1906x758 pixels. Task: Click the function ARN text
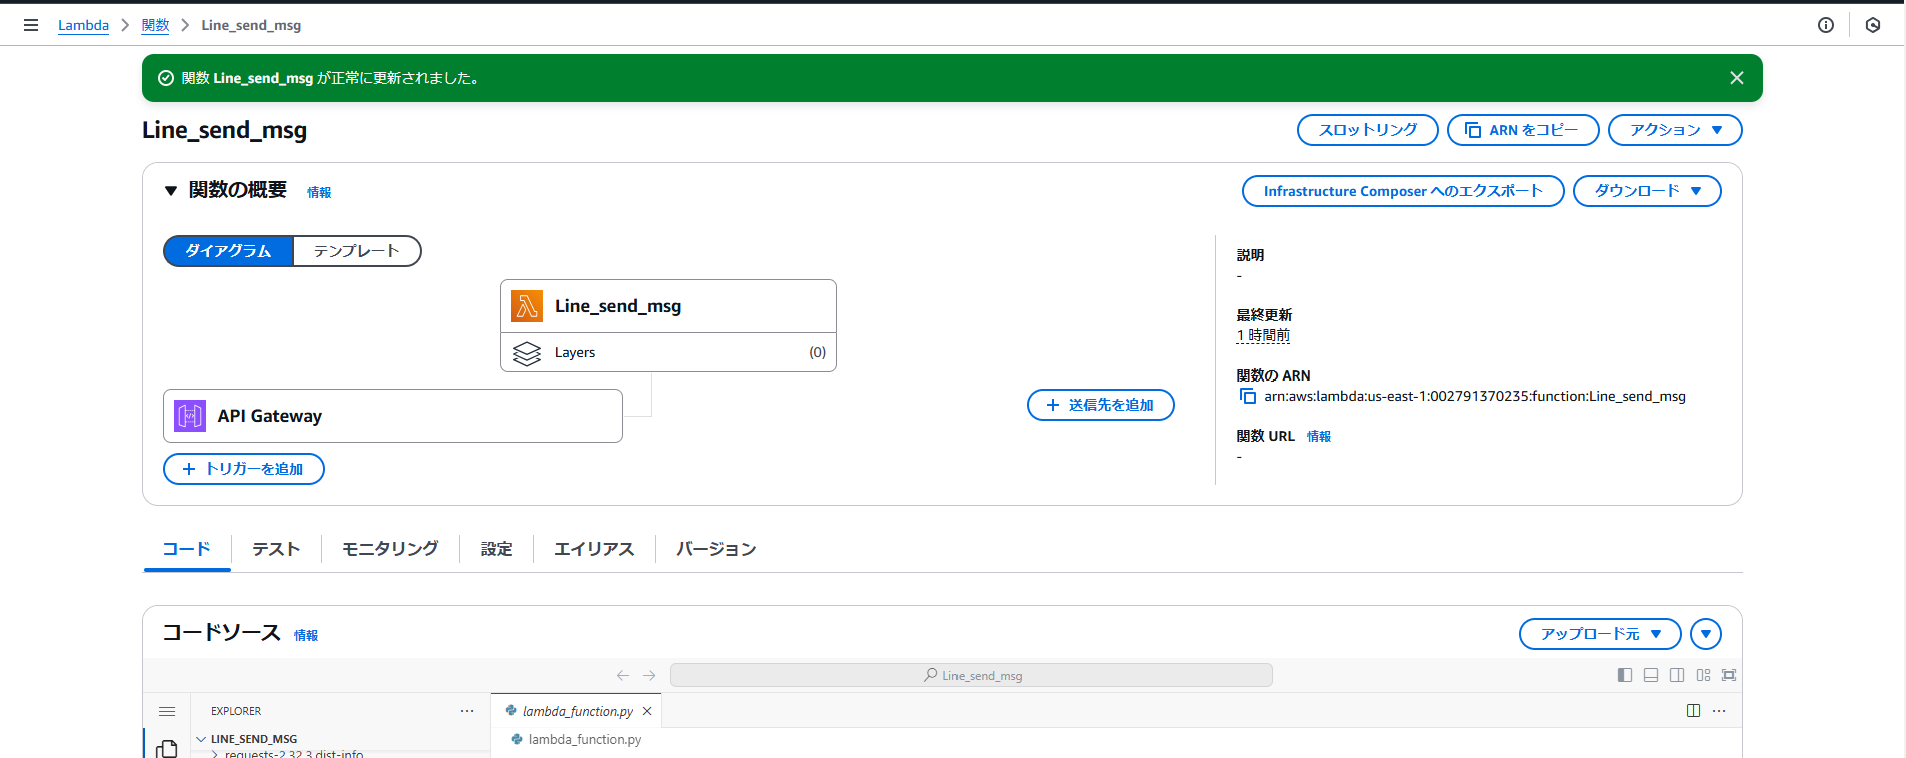pyautogui.click(x=1475, y=396)
